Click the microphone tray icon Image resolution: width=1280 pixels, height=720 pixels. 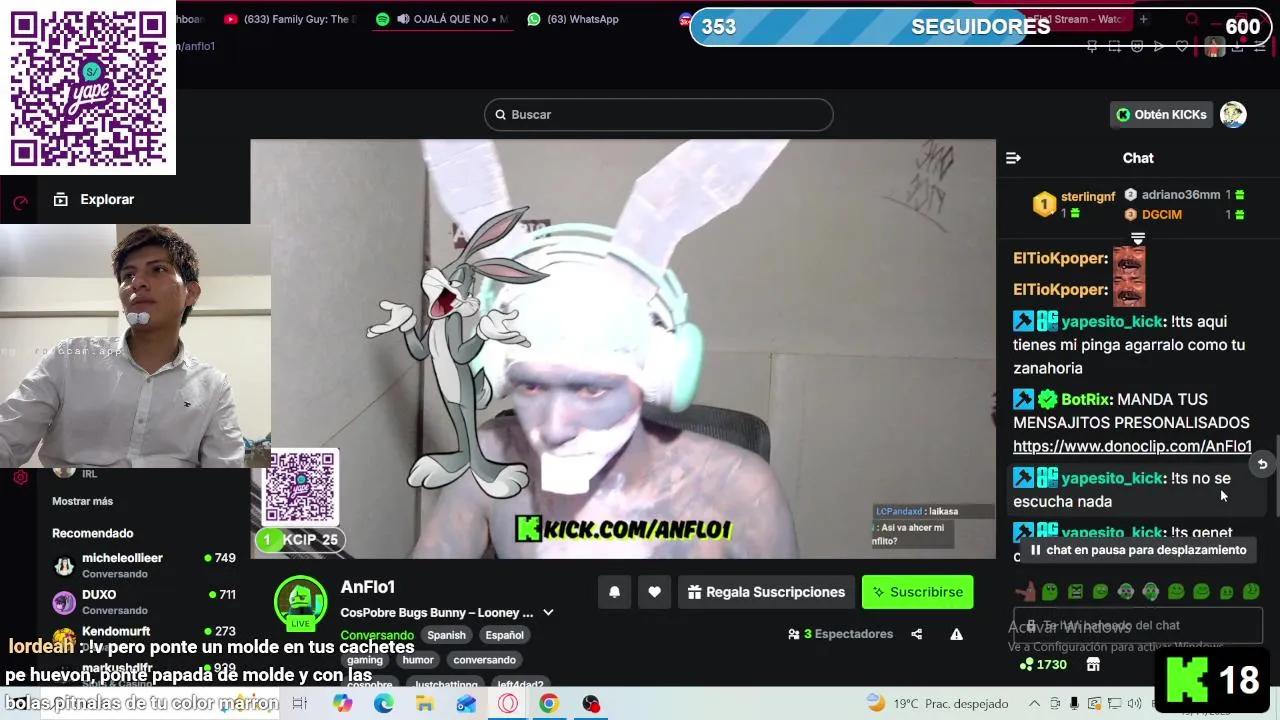click(1074, 704)
